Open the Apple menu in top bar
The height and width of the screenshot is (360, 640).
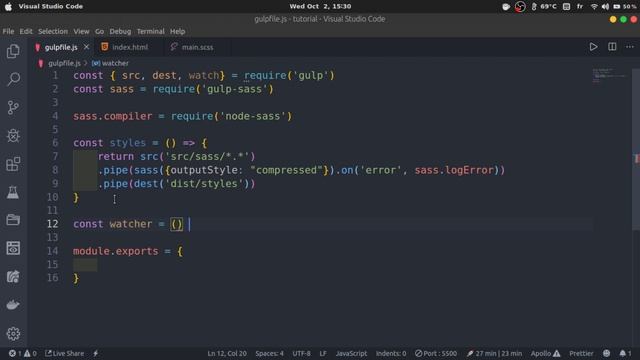pyautogui.click(x=8, y=7)
